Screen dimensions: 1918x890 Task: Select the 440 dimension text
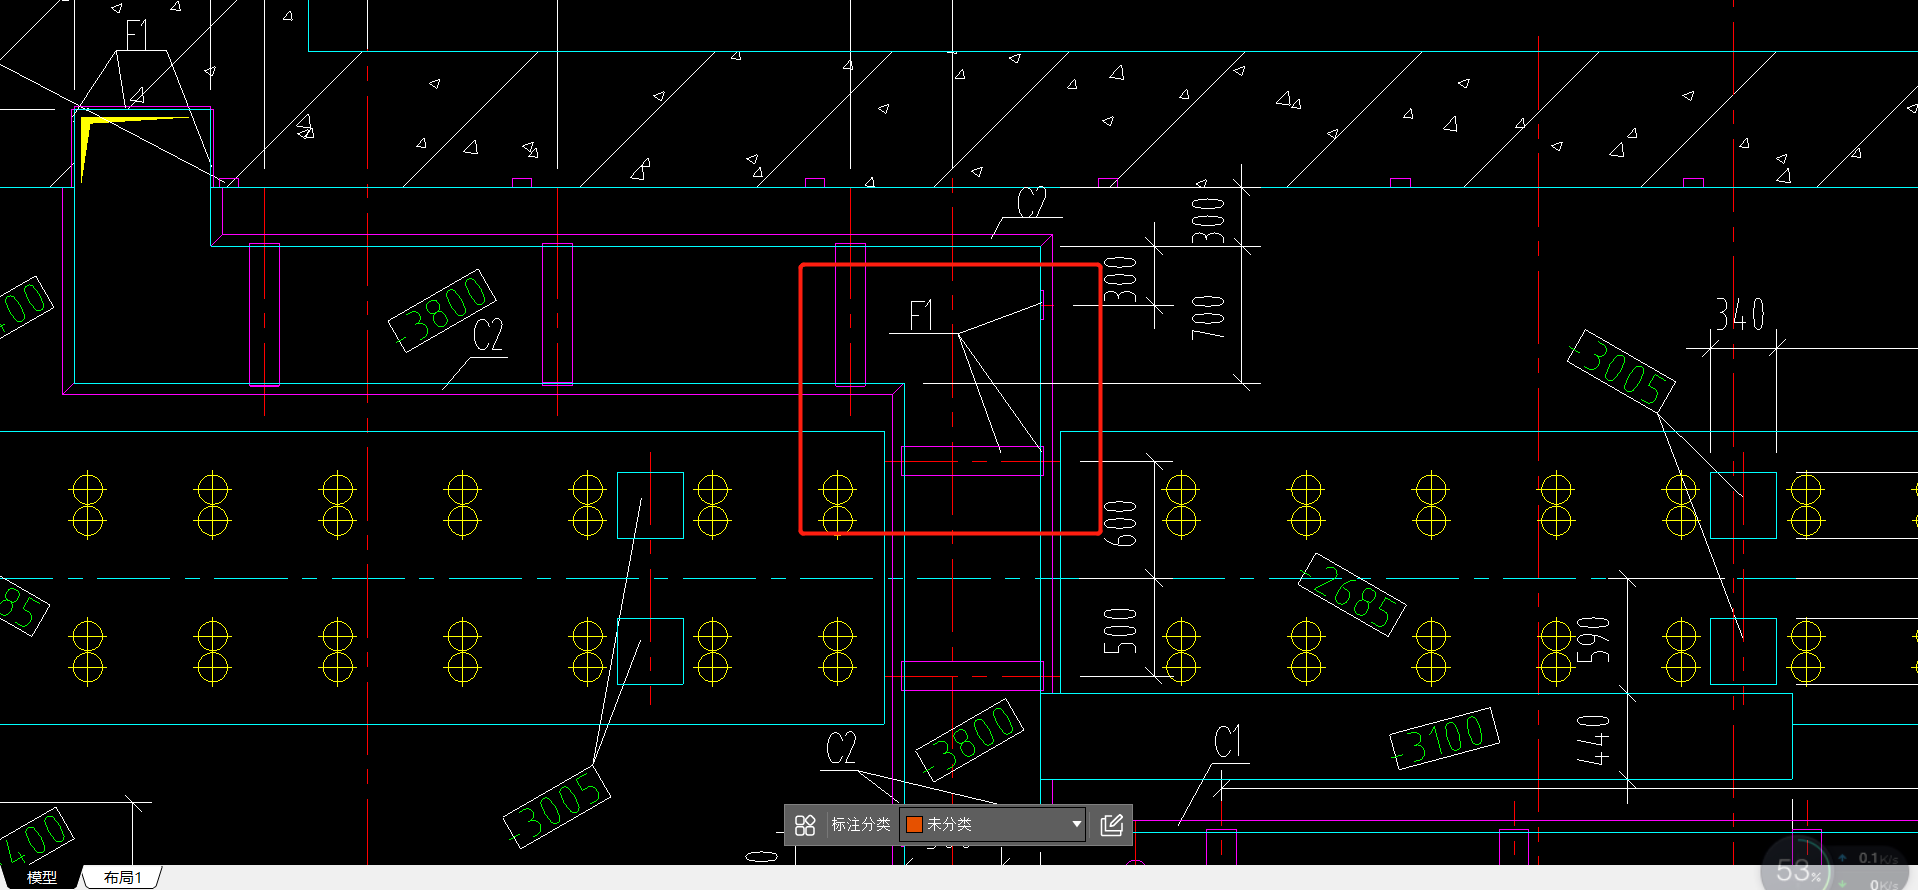coord(1593,740)
